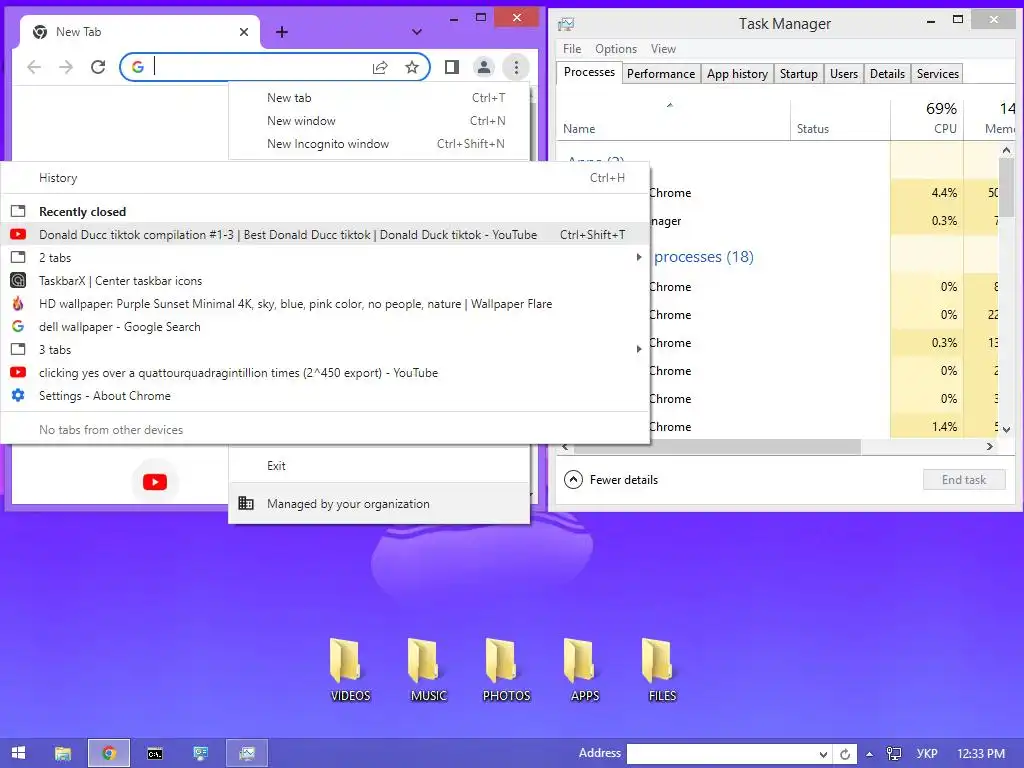Viewport: 1024px width, 768px height.
Task: Open the tab search chevron in Chrome
Action: (x=417, y=32)
